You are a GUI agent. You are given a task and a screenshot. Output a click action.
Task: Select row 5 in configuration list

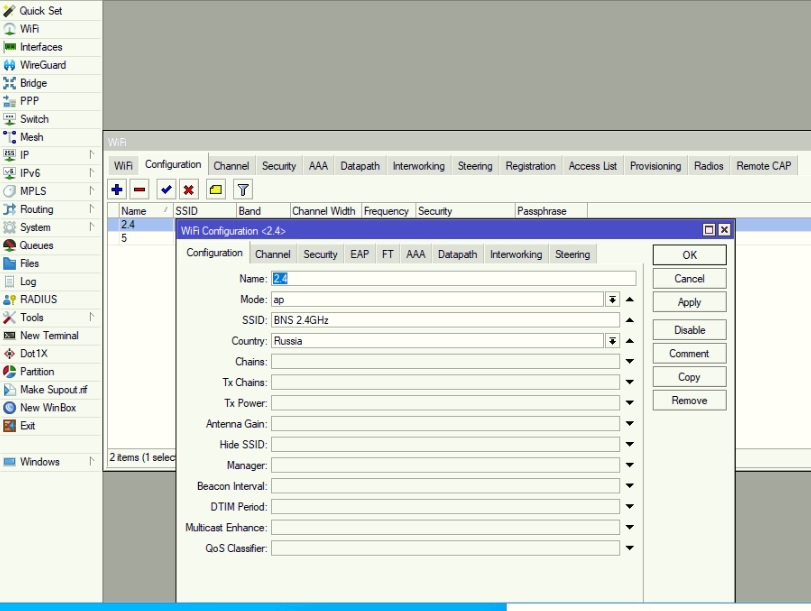[141, 238]
